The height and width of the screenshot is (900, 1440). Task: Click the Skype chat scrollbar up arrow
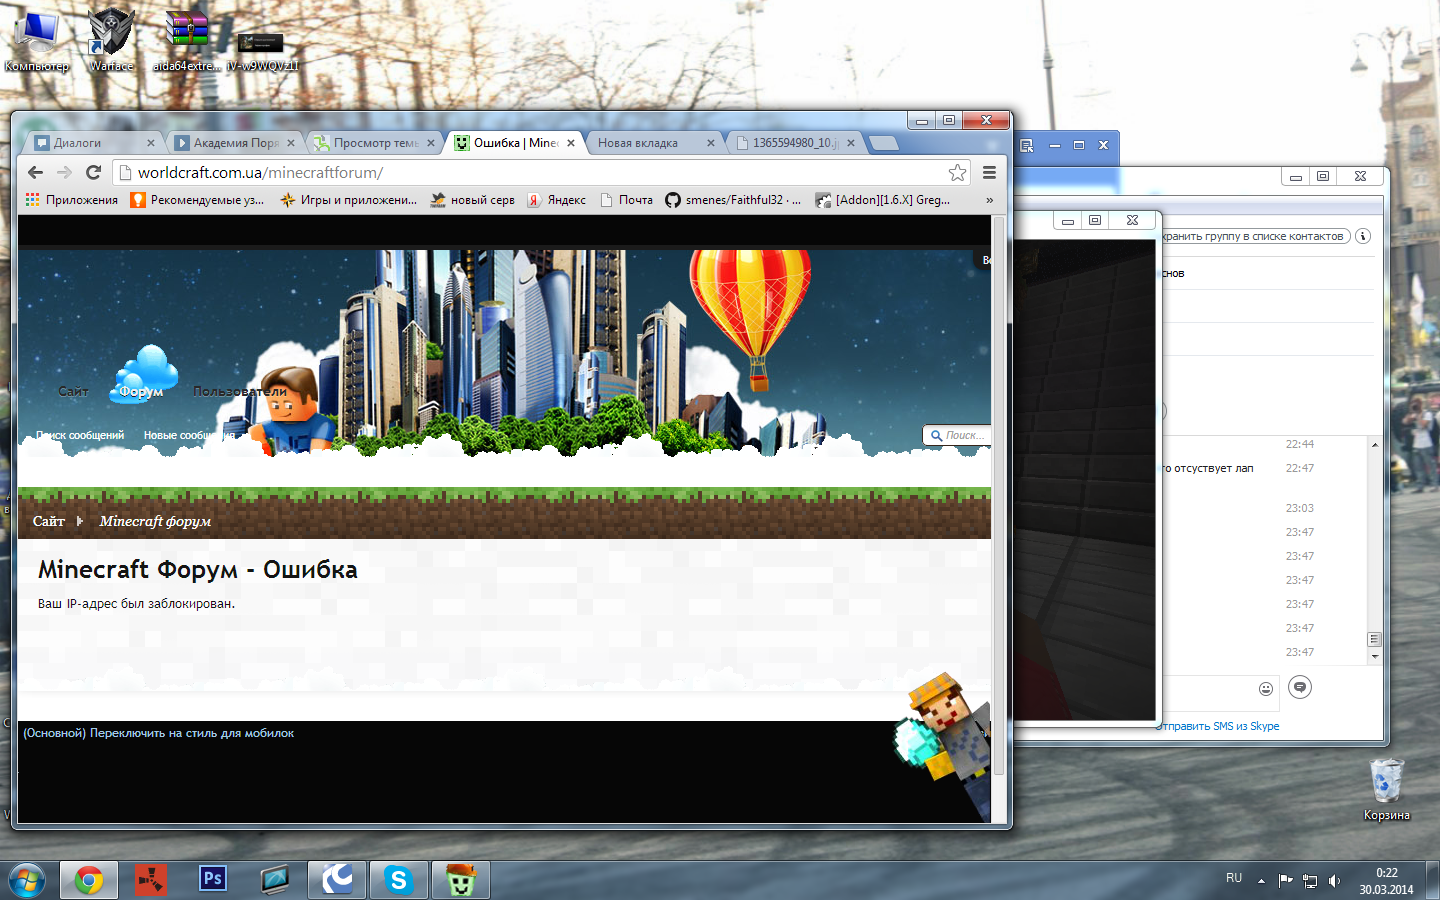click(1375, 444)
